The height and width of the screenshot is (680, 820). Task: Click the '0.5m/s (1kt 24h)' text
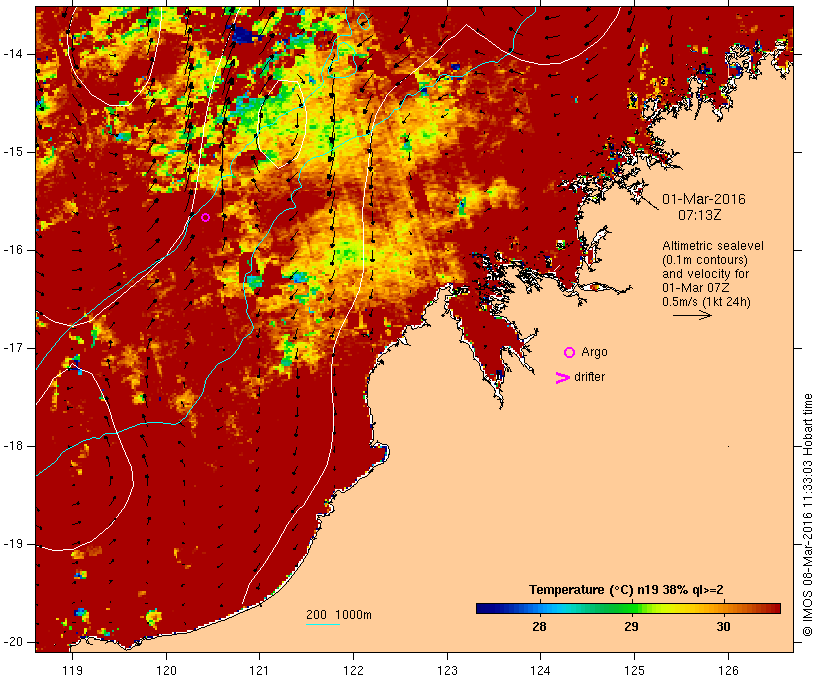[x=707, y=302]
